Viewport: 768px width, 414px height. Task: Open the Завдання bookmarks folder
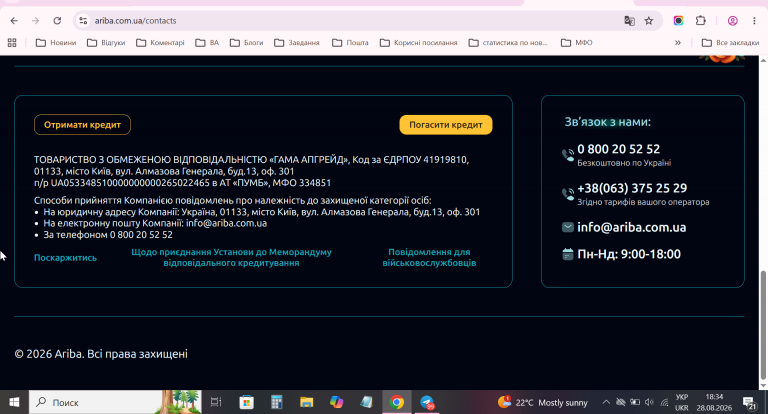(297, 43)
